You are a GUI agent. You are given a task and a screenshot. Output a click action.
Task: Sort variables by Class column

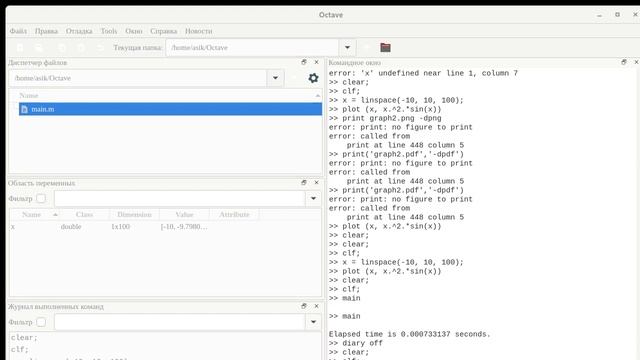click(x=84, y=214)
